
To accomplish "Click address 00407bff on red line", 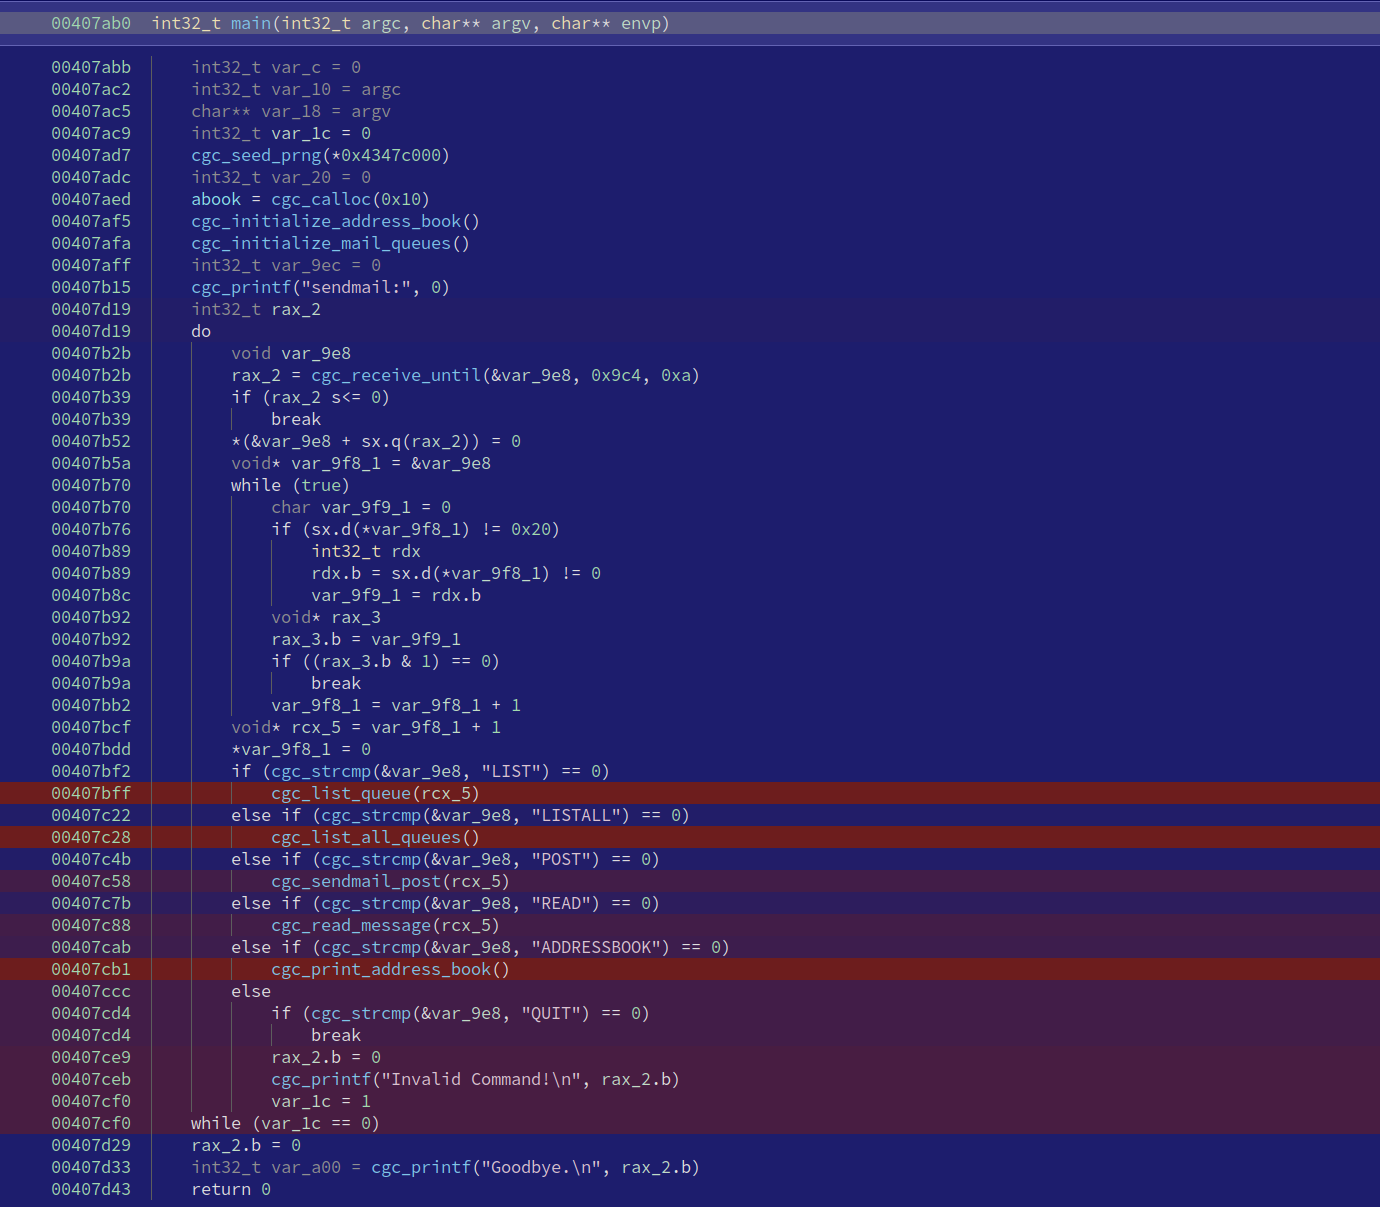I will click(91, 793).
